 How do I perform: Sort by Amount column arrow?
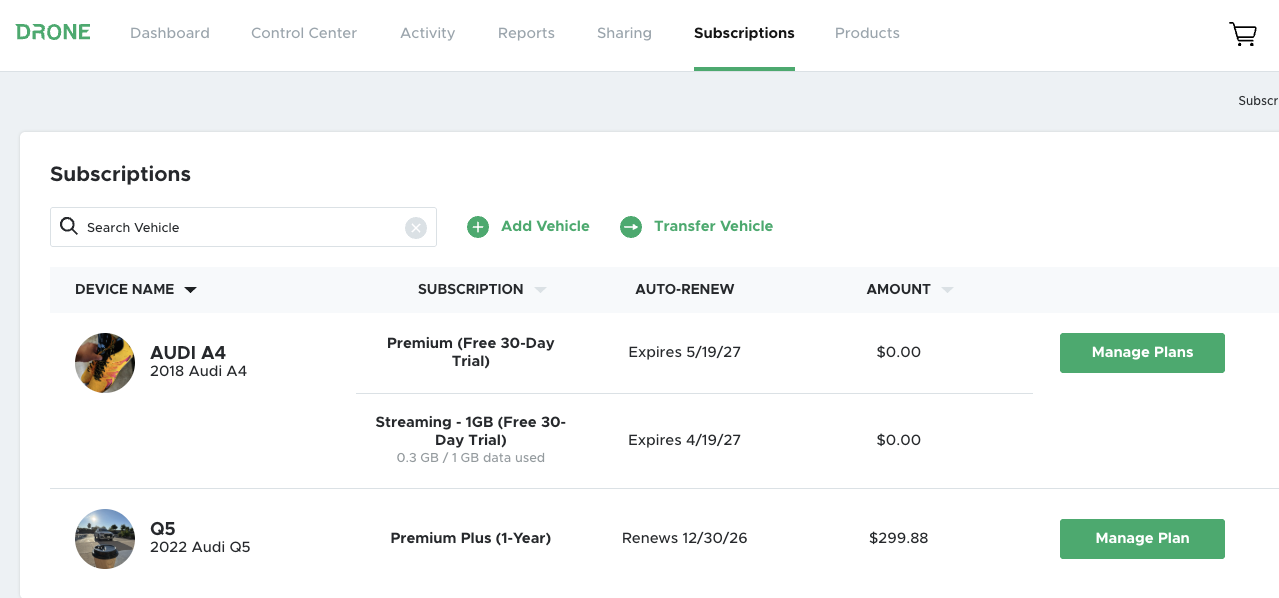tap(946, 290)
